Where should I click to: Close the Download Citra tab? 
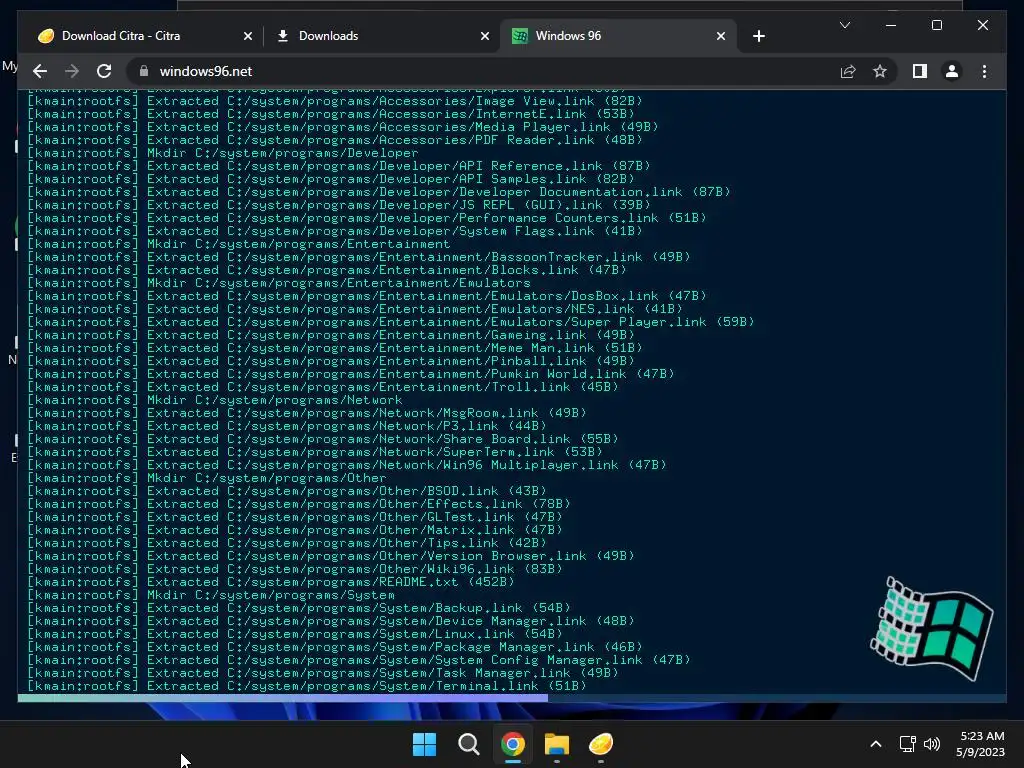[248, 36]
